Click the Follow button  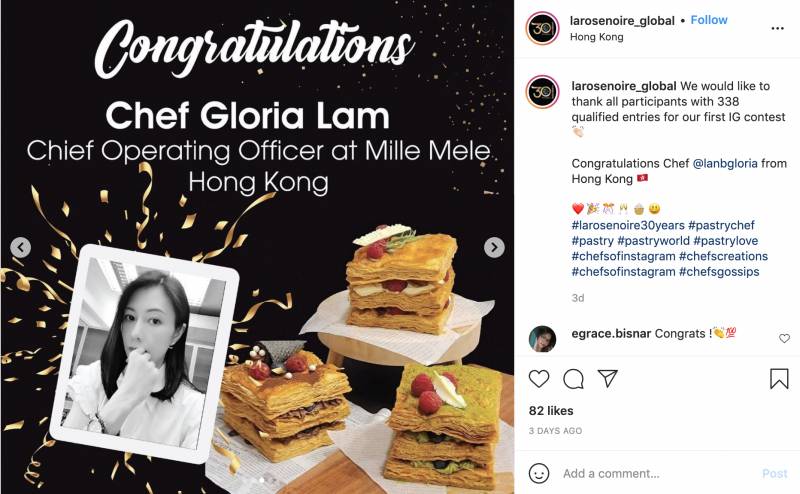709,20
